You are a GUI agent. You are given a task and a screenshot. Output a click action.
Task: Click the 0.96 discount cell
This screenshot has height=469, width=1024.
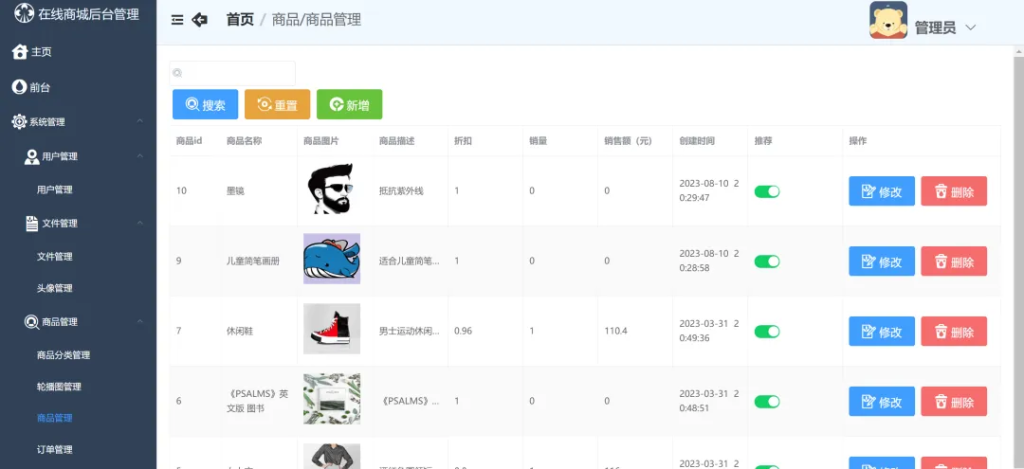463,331
